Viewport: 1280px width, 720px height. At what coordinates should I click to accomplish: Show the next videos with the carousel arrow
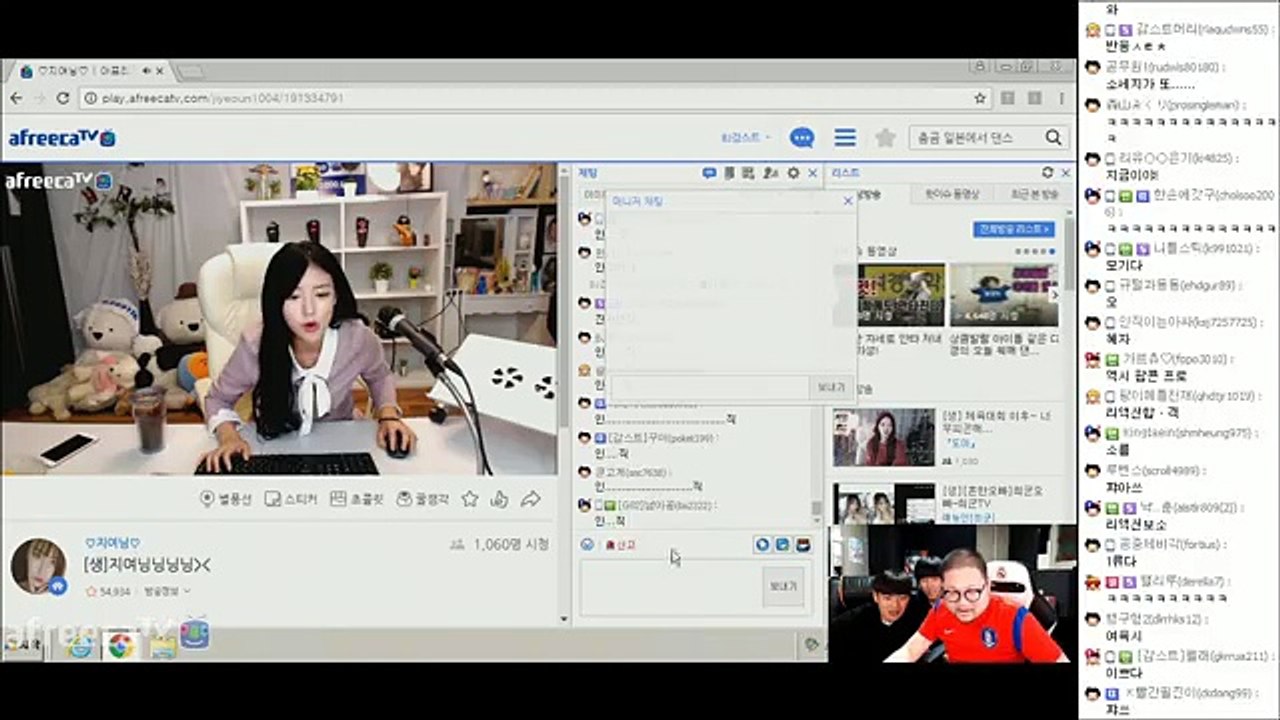tap(1053, 295)
